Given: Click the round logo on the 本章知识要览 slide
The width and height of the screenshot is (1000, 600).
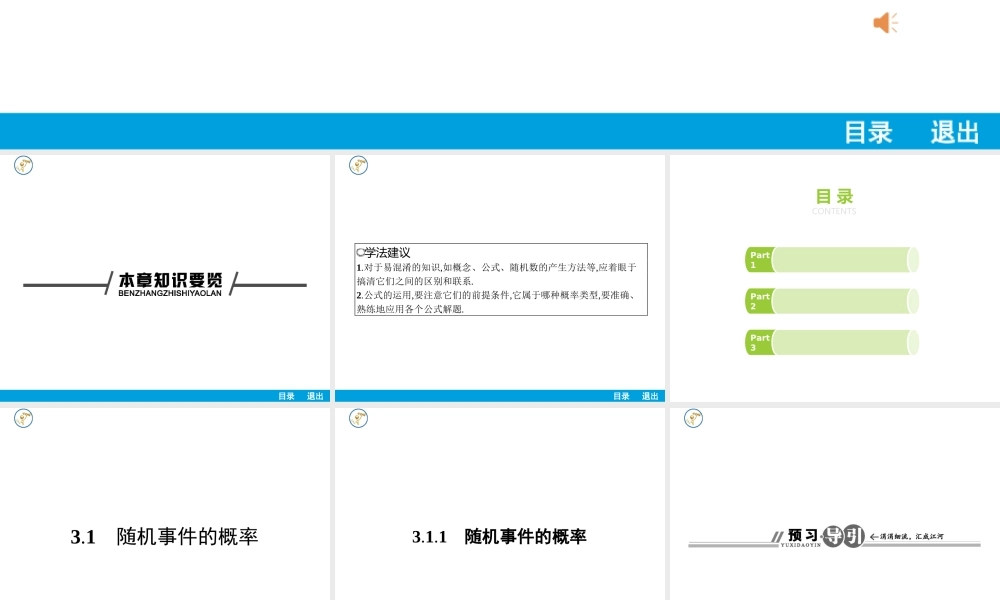Looking at the screenshot, I should click(24, 166).
